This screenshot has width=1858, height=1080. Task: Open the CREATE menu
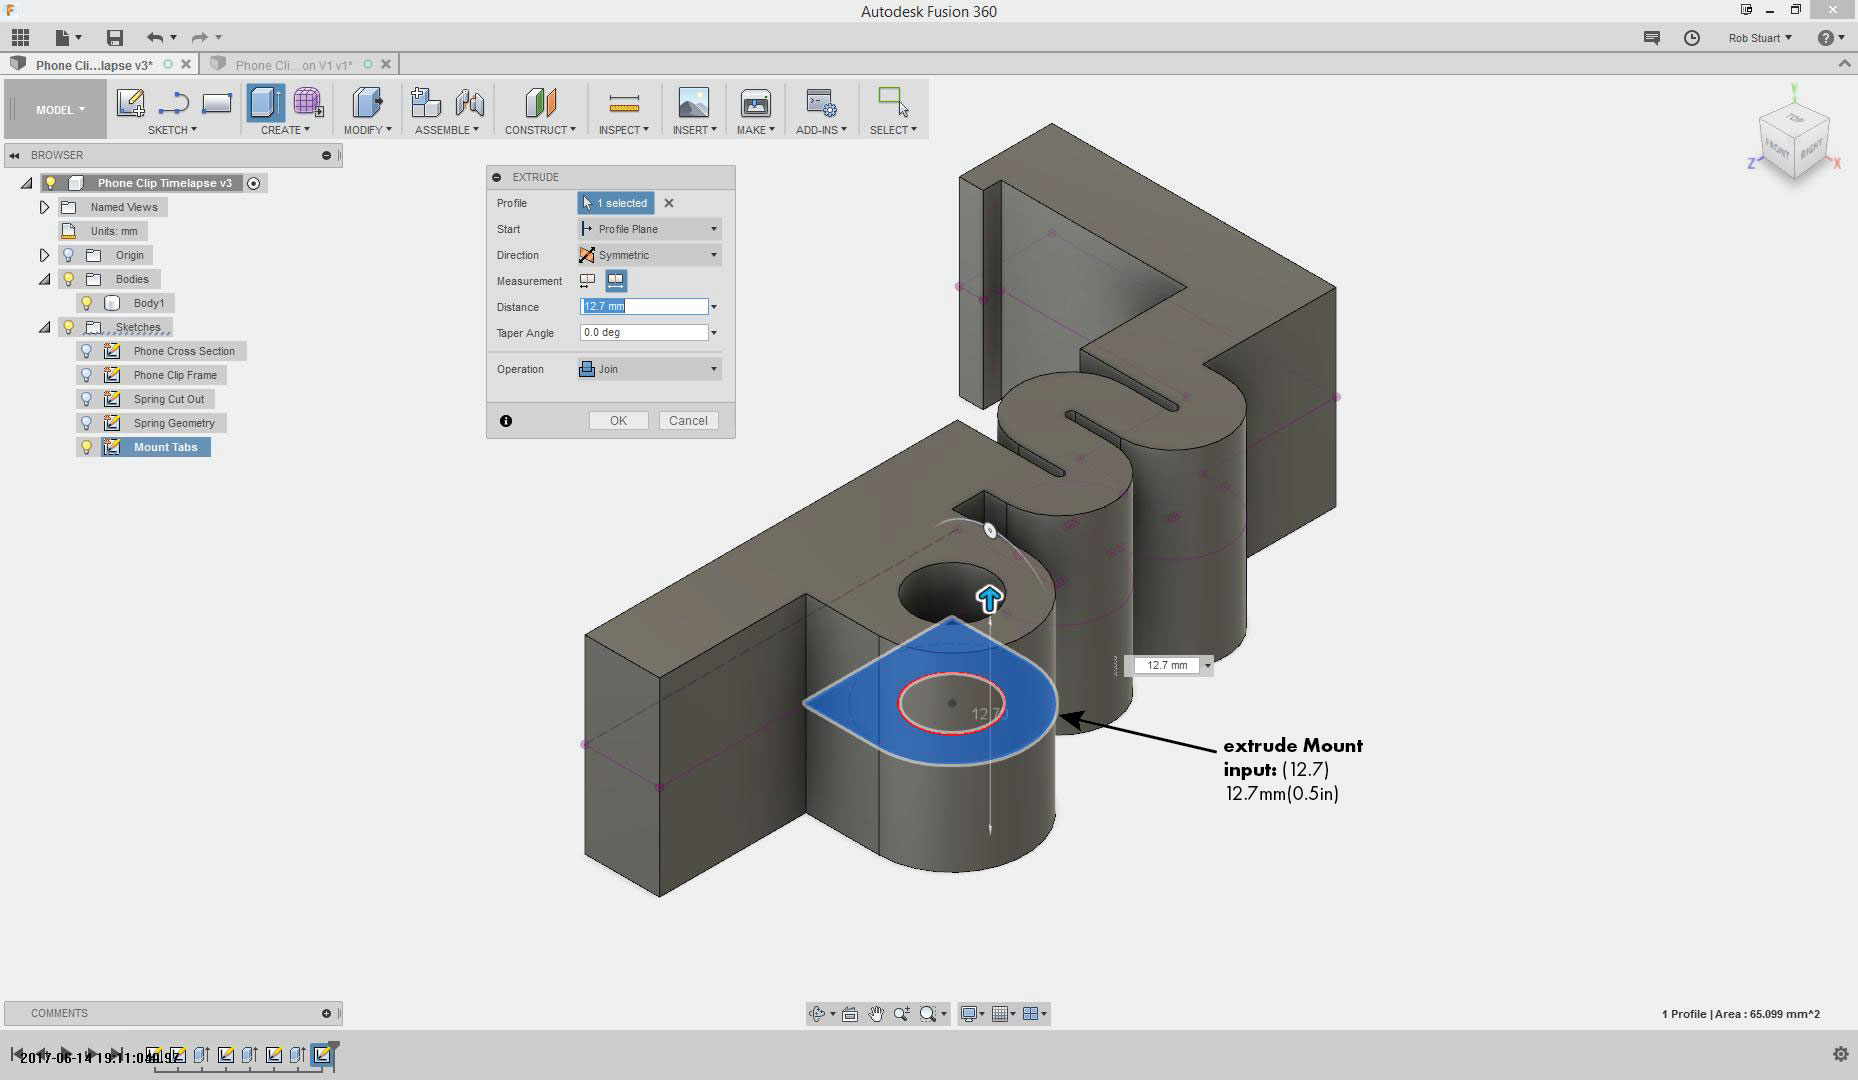[285, 130]
